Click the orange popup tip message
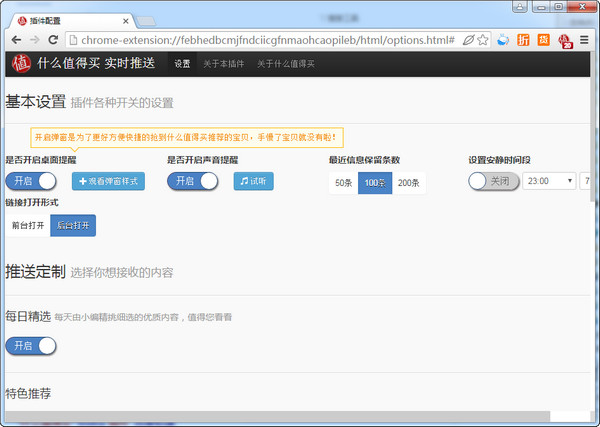Viewport: 600px width, 427px height. point(187,137)
